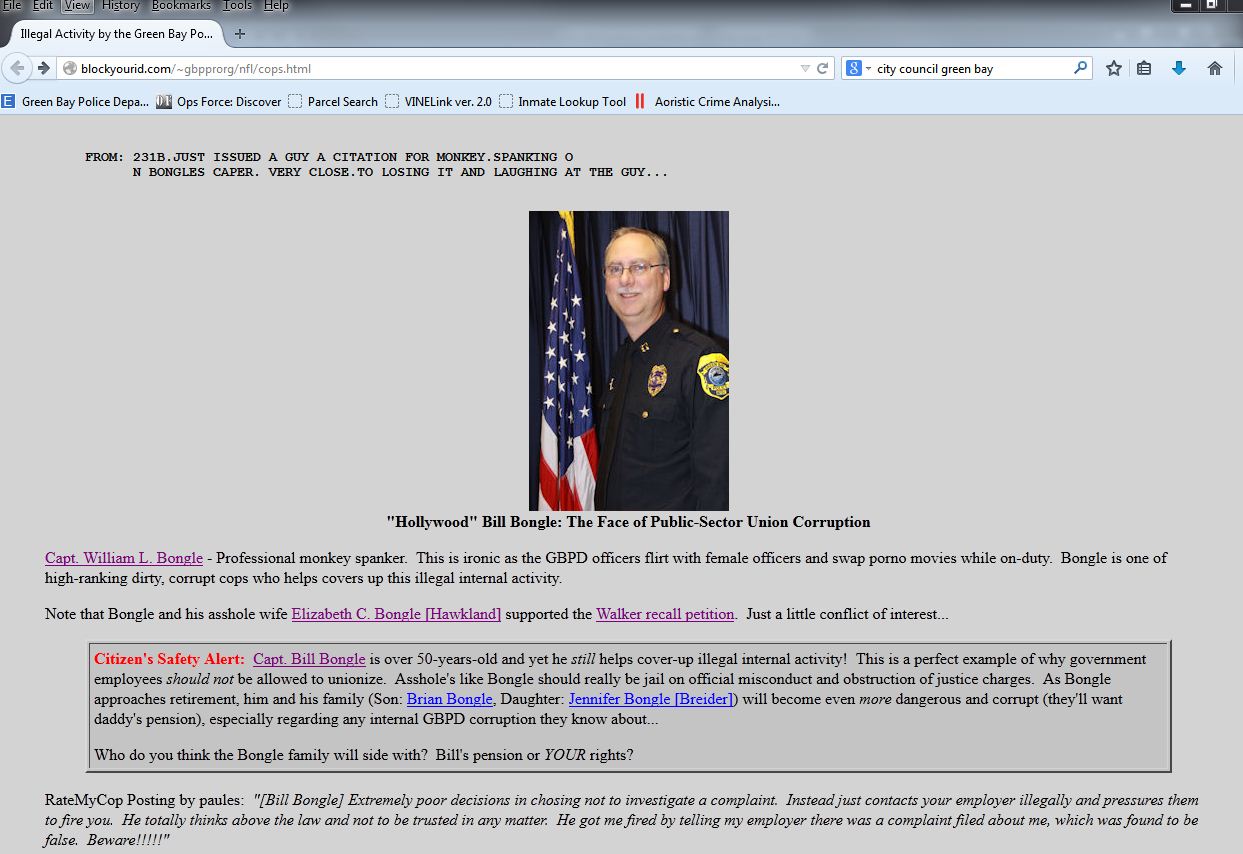Image resolution: width=1243 pixels, height=854 pixels.
Task: Open VINELink ver. 2.0 bookmark
Action: [x=438, y=101]
